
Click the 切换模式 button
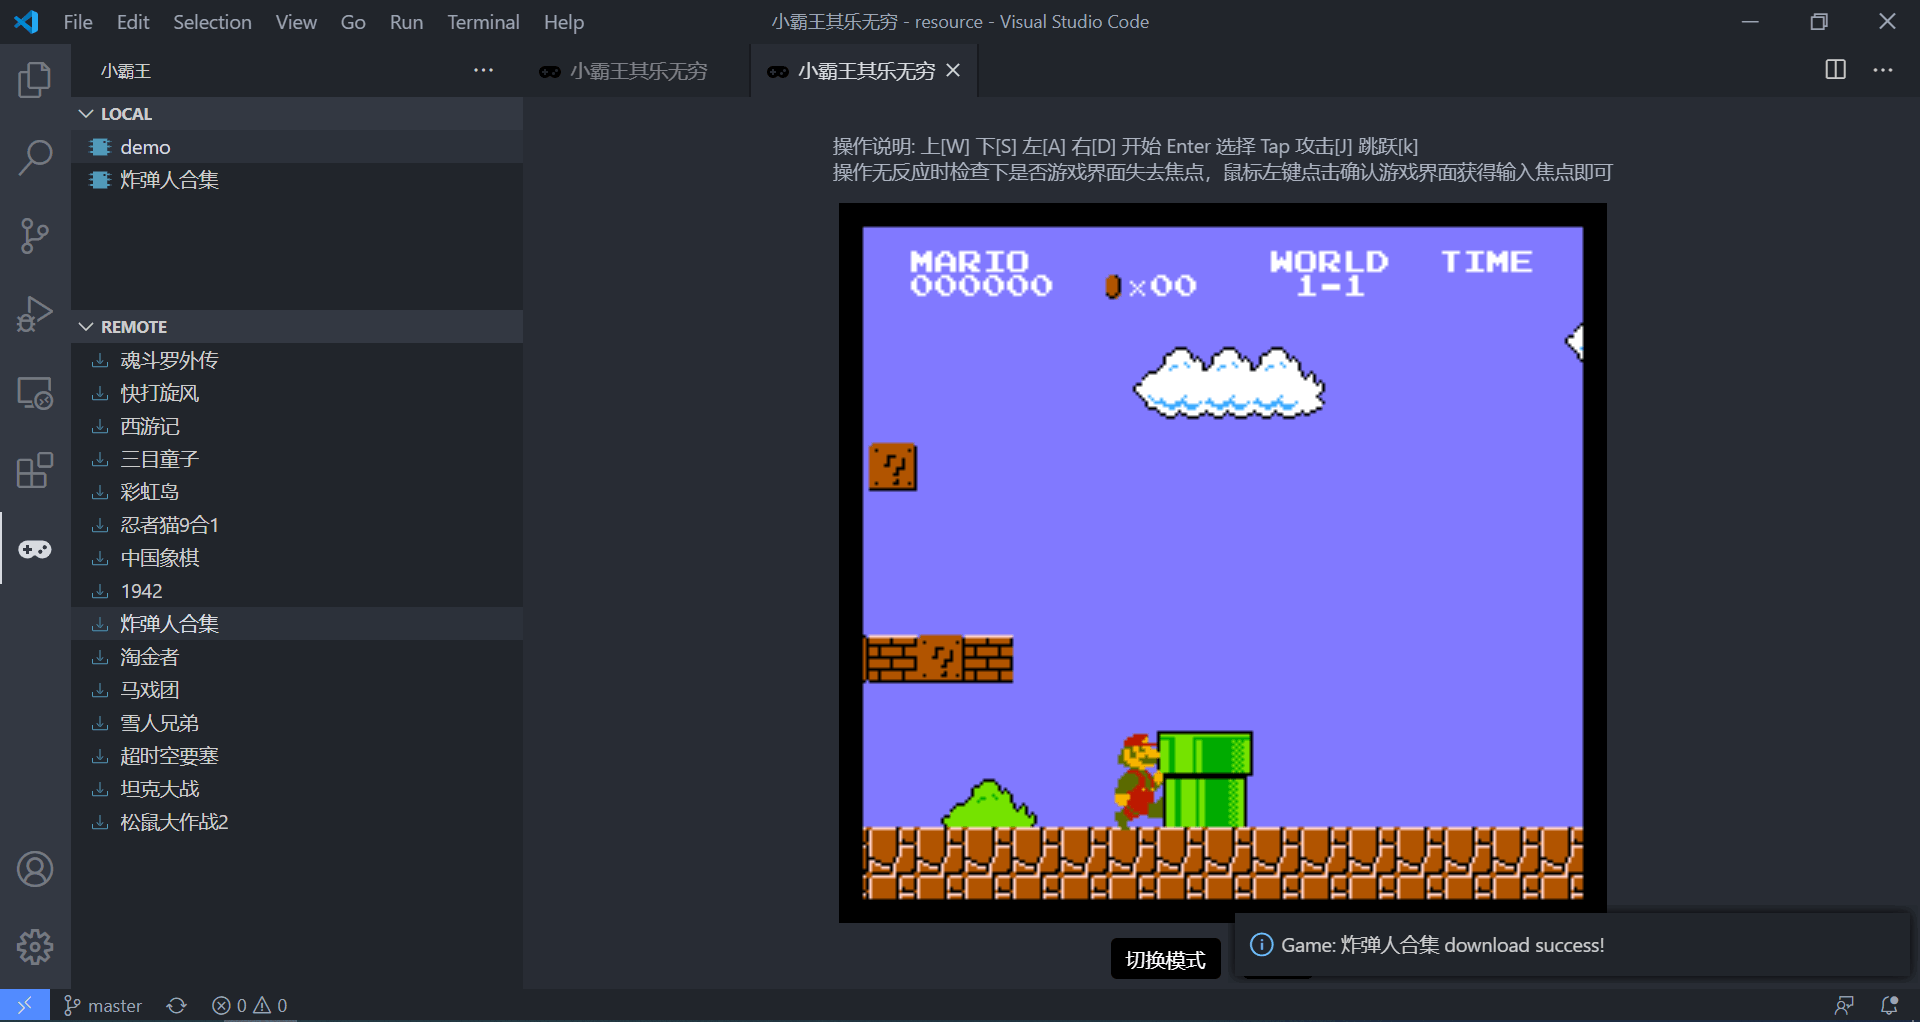click(1165, 960)
